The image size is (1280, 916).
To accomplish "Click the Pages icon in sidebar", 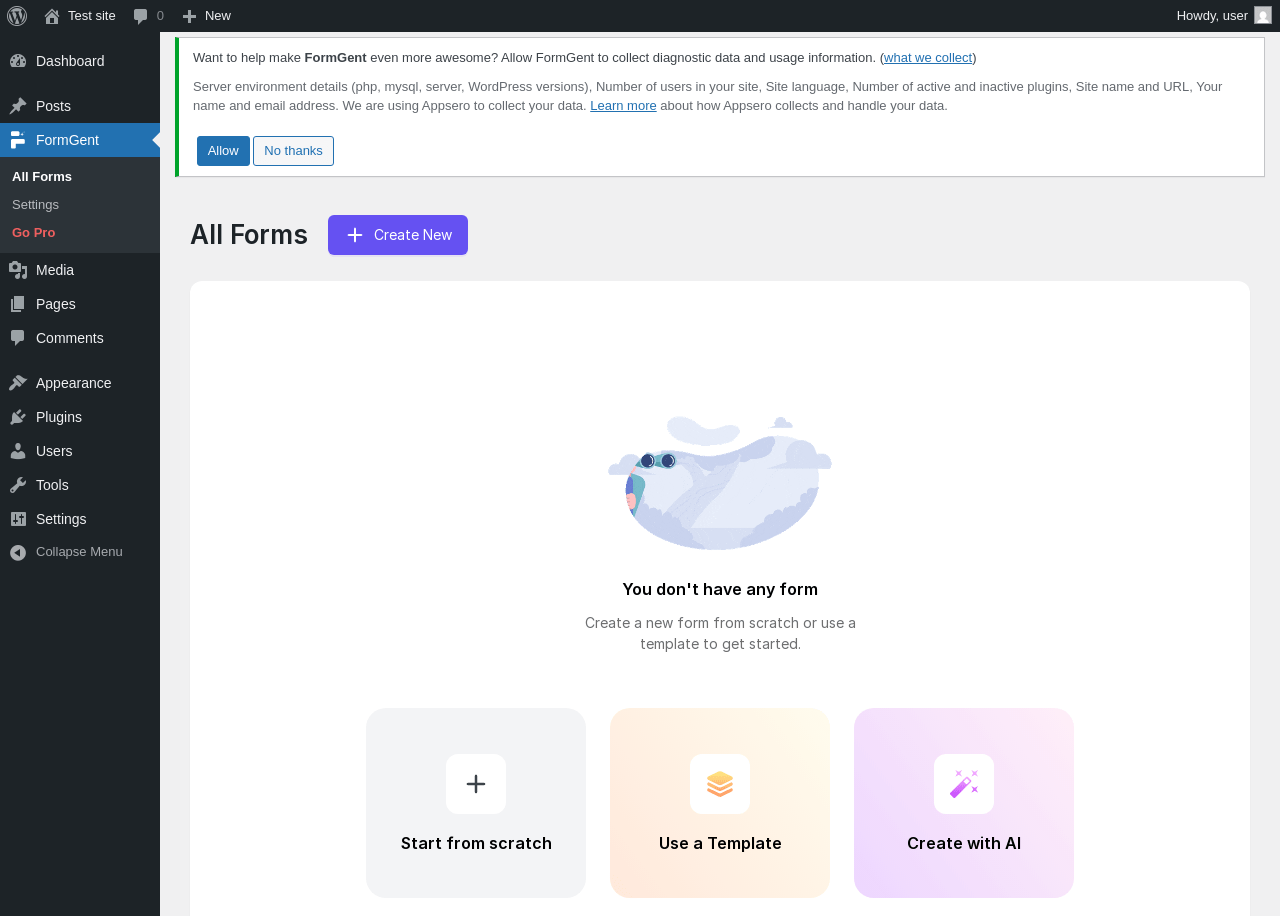I will [18, 304].
